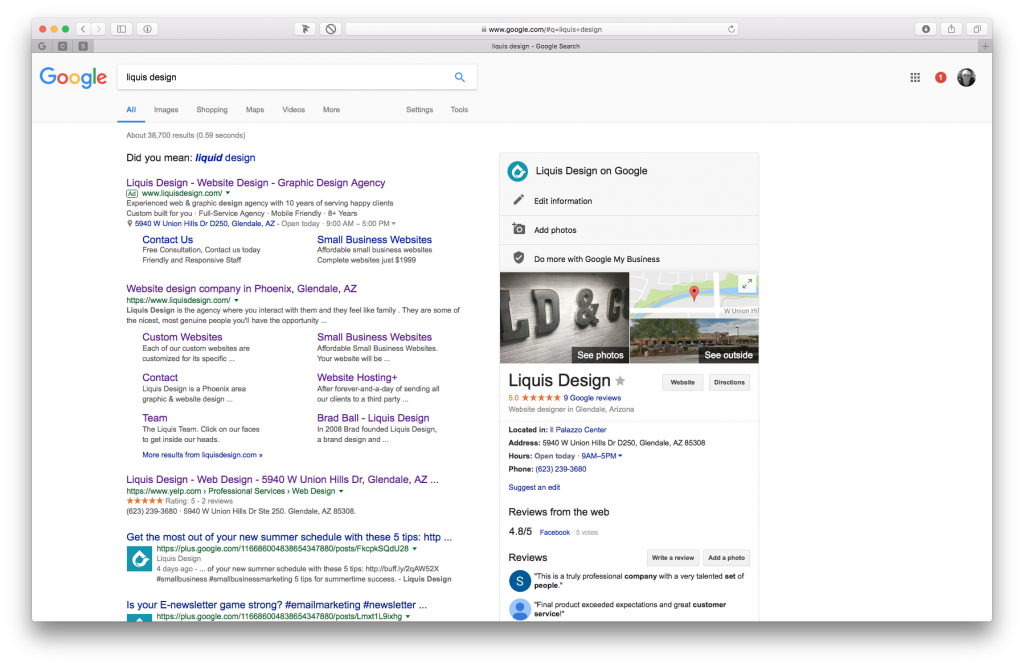Image resolution: width=1024 pixels, height=667 pixels.
Task: Open the Settings menu item
Action: pyautogui.click(x=419, y=110)
